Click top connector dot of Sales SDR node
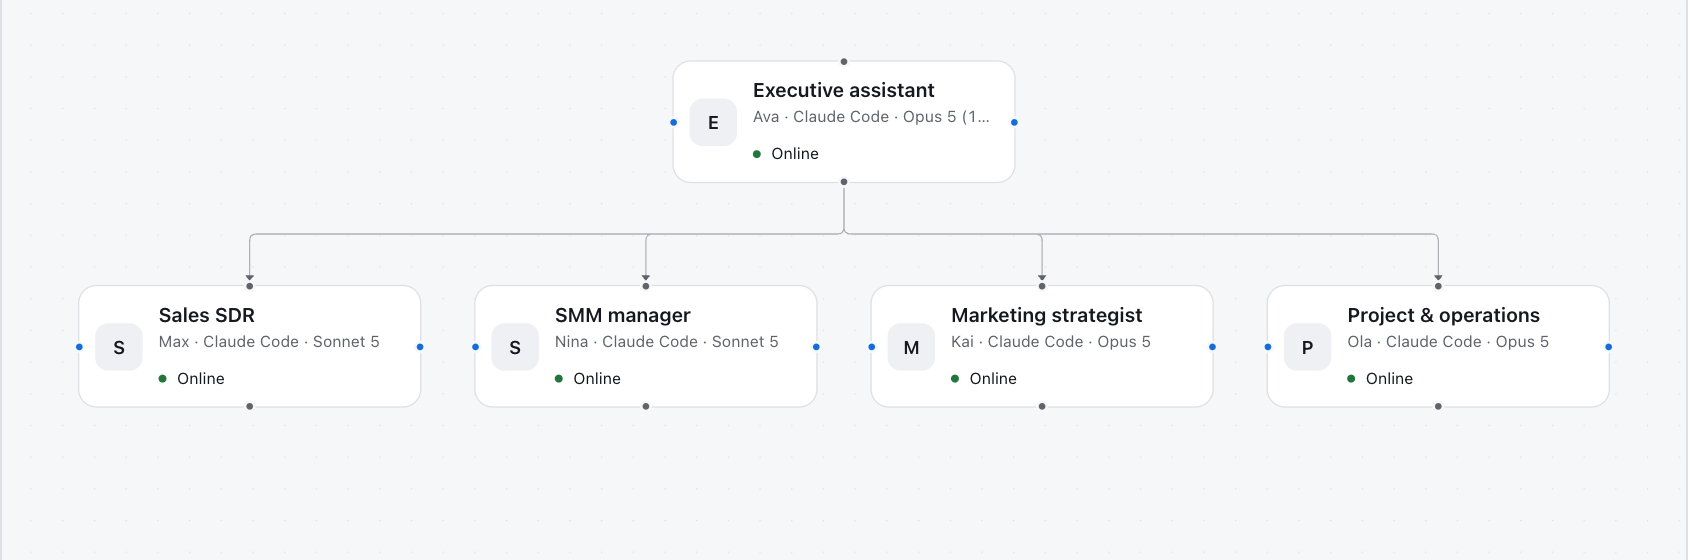1690x560 pixels. [249, 286]
